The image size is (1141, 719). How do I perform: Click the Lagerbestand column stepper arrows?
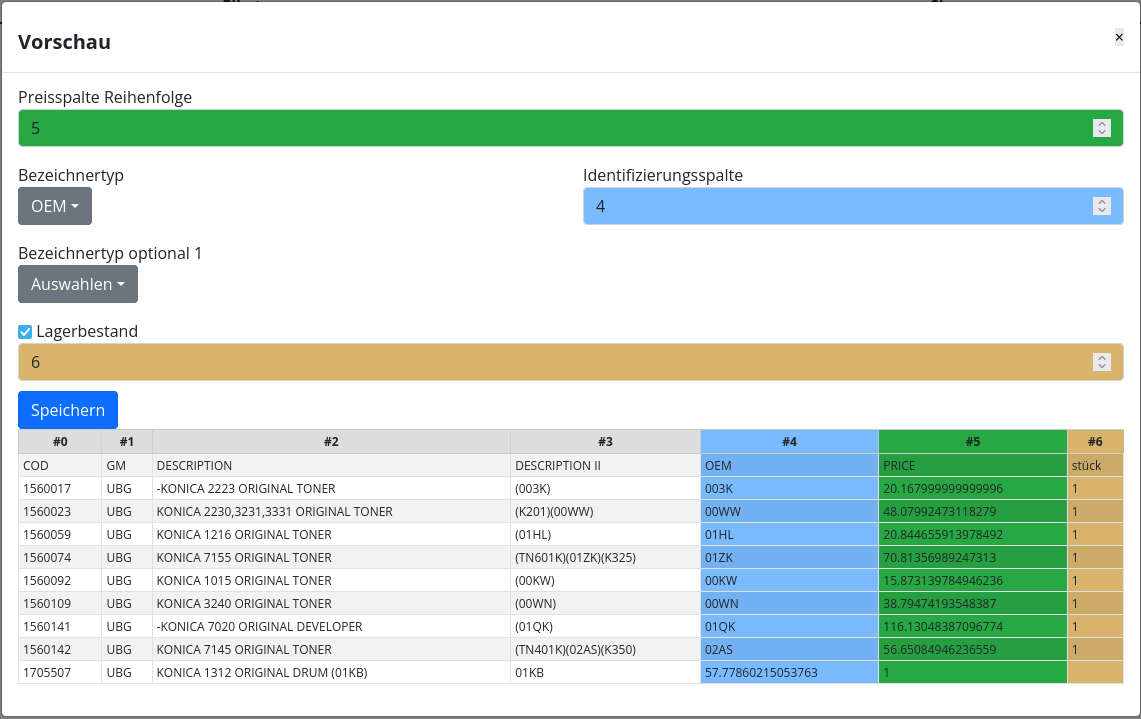(x=1102, y=362)
